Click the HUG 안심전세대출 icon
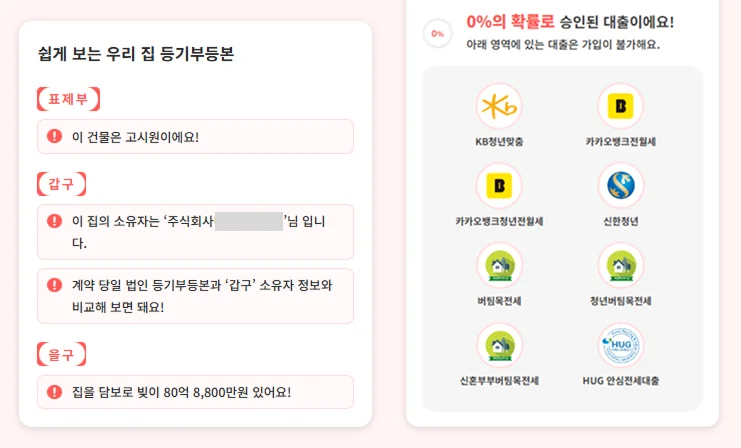The image size is (741, 448). point(620,346)
